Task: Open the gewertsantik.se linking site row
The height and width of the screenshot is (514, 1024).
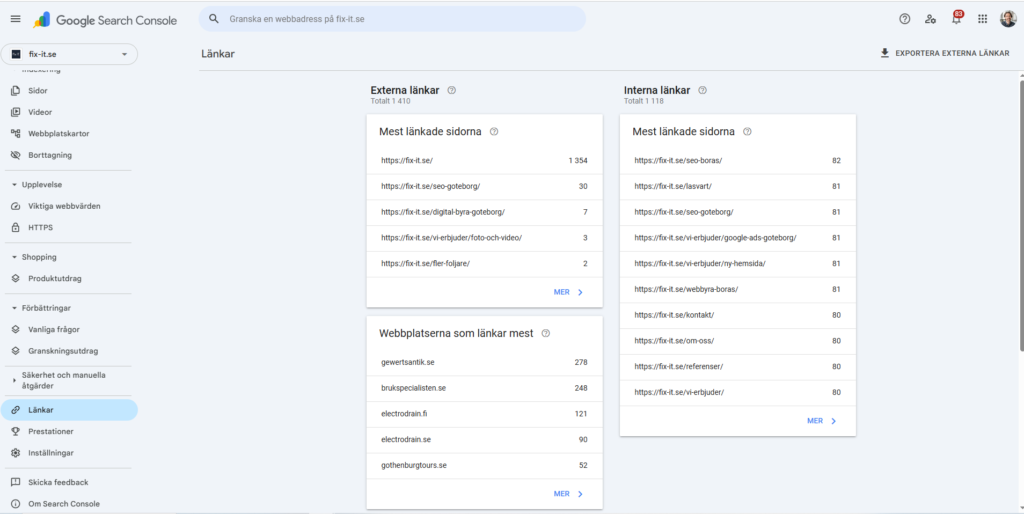Action: 484,362
